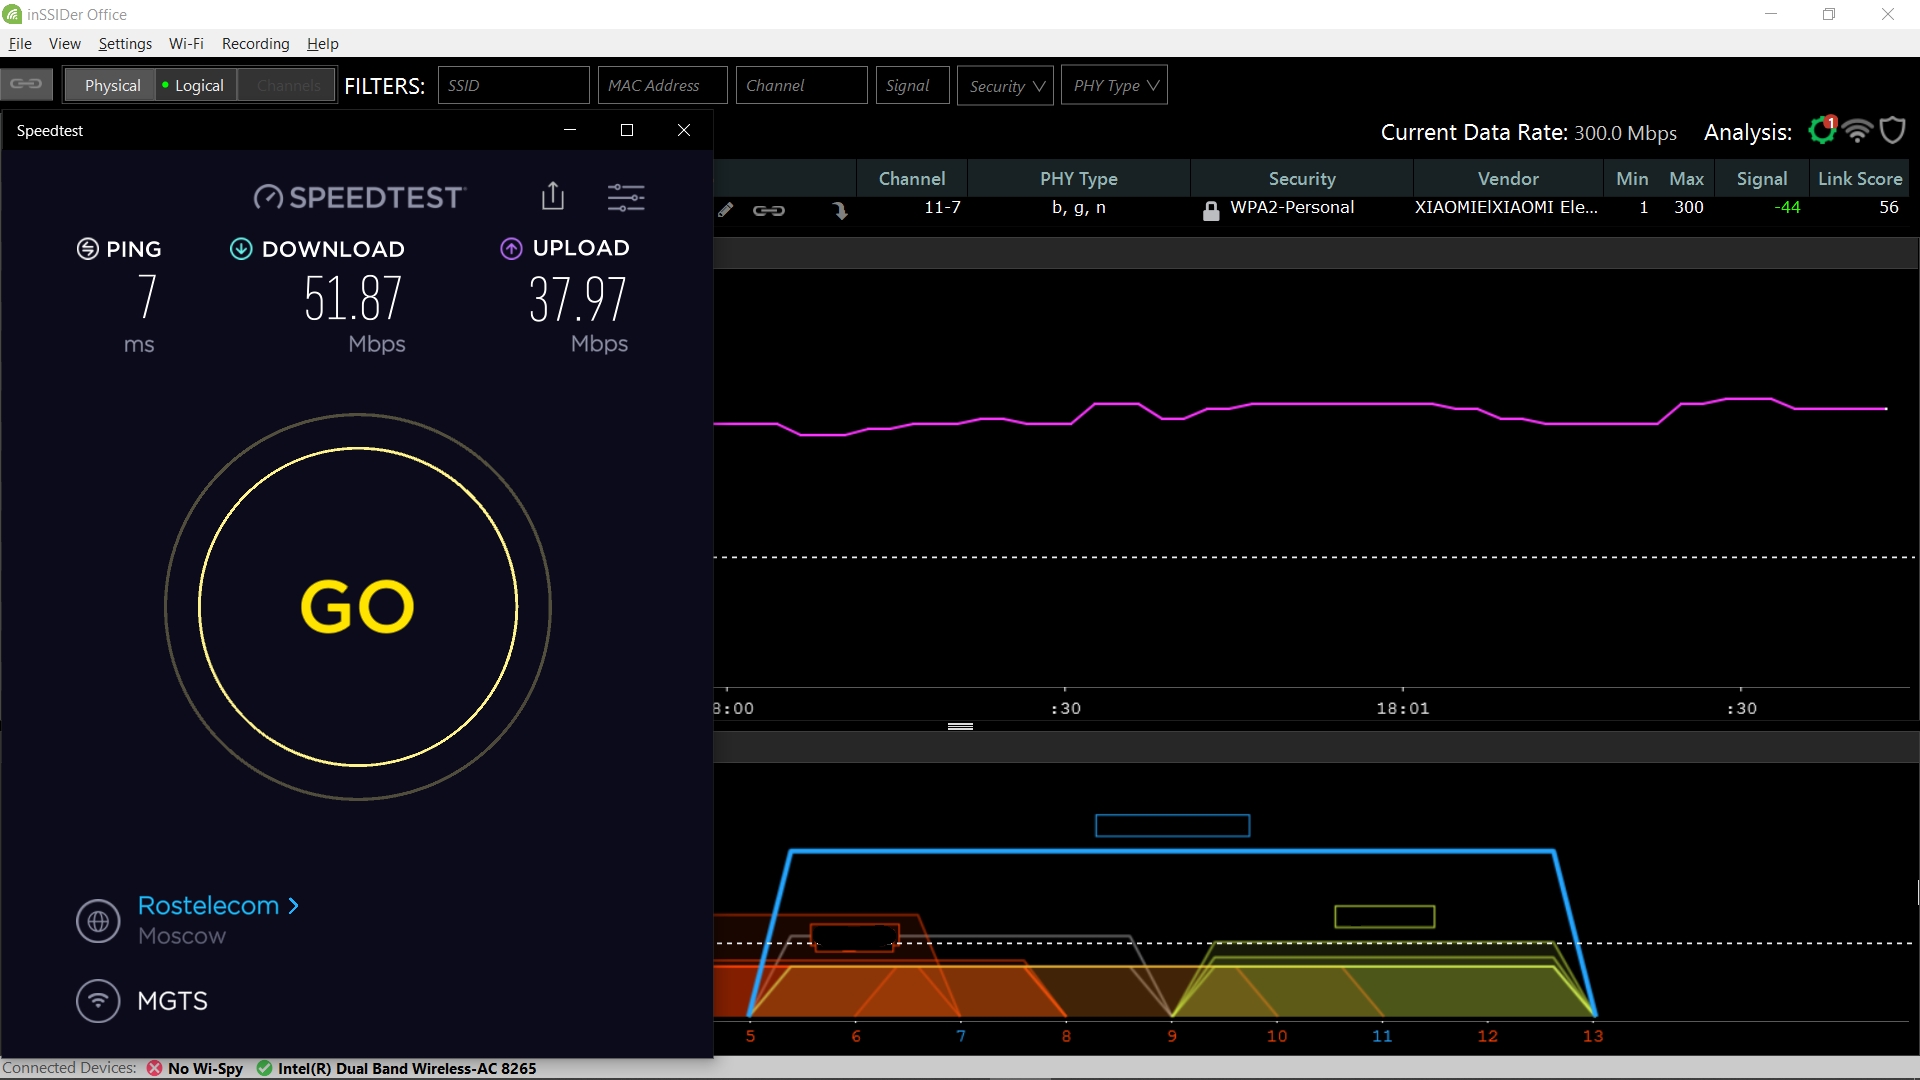Switch to Logical view
The image size is (1920, 1080).
pyautogui.click(x=197, y=85)
